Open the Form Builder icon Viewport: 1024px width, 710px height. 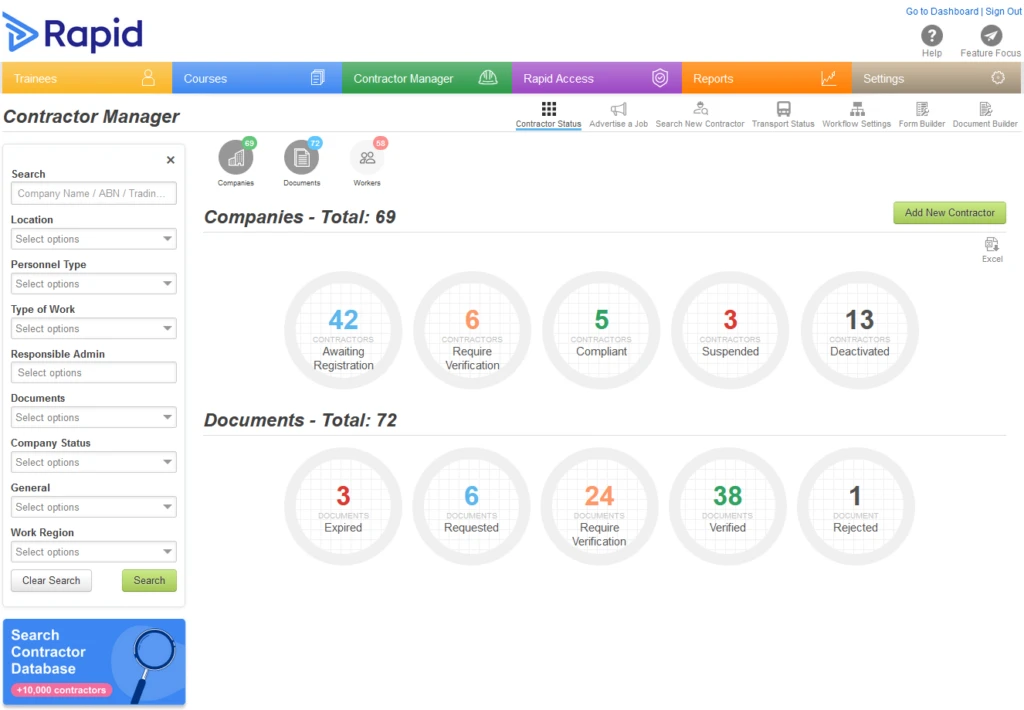coord(921,108)
